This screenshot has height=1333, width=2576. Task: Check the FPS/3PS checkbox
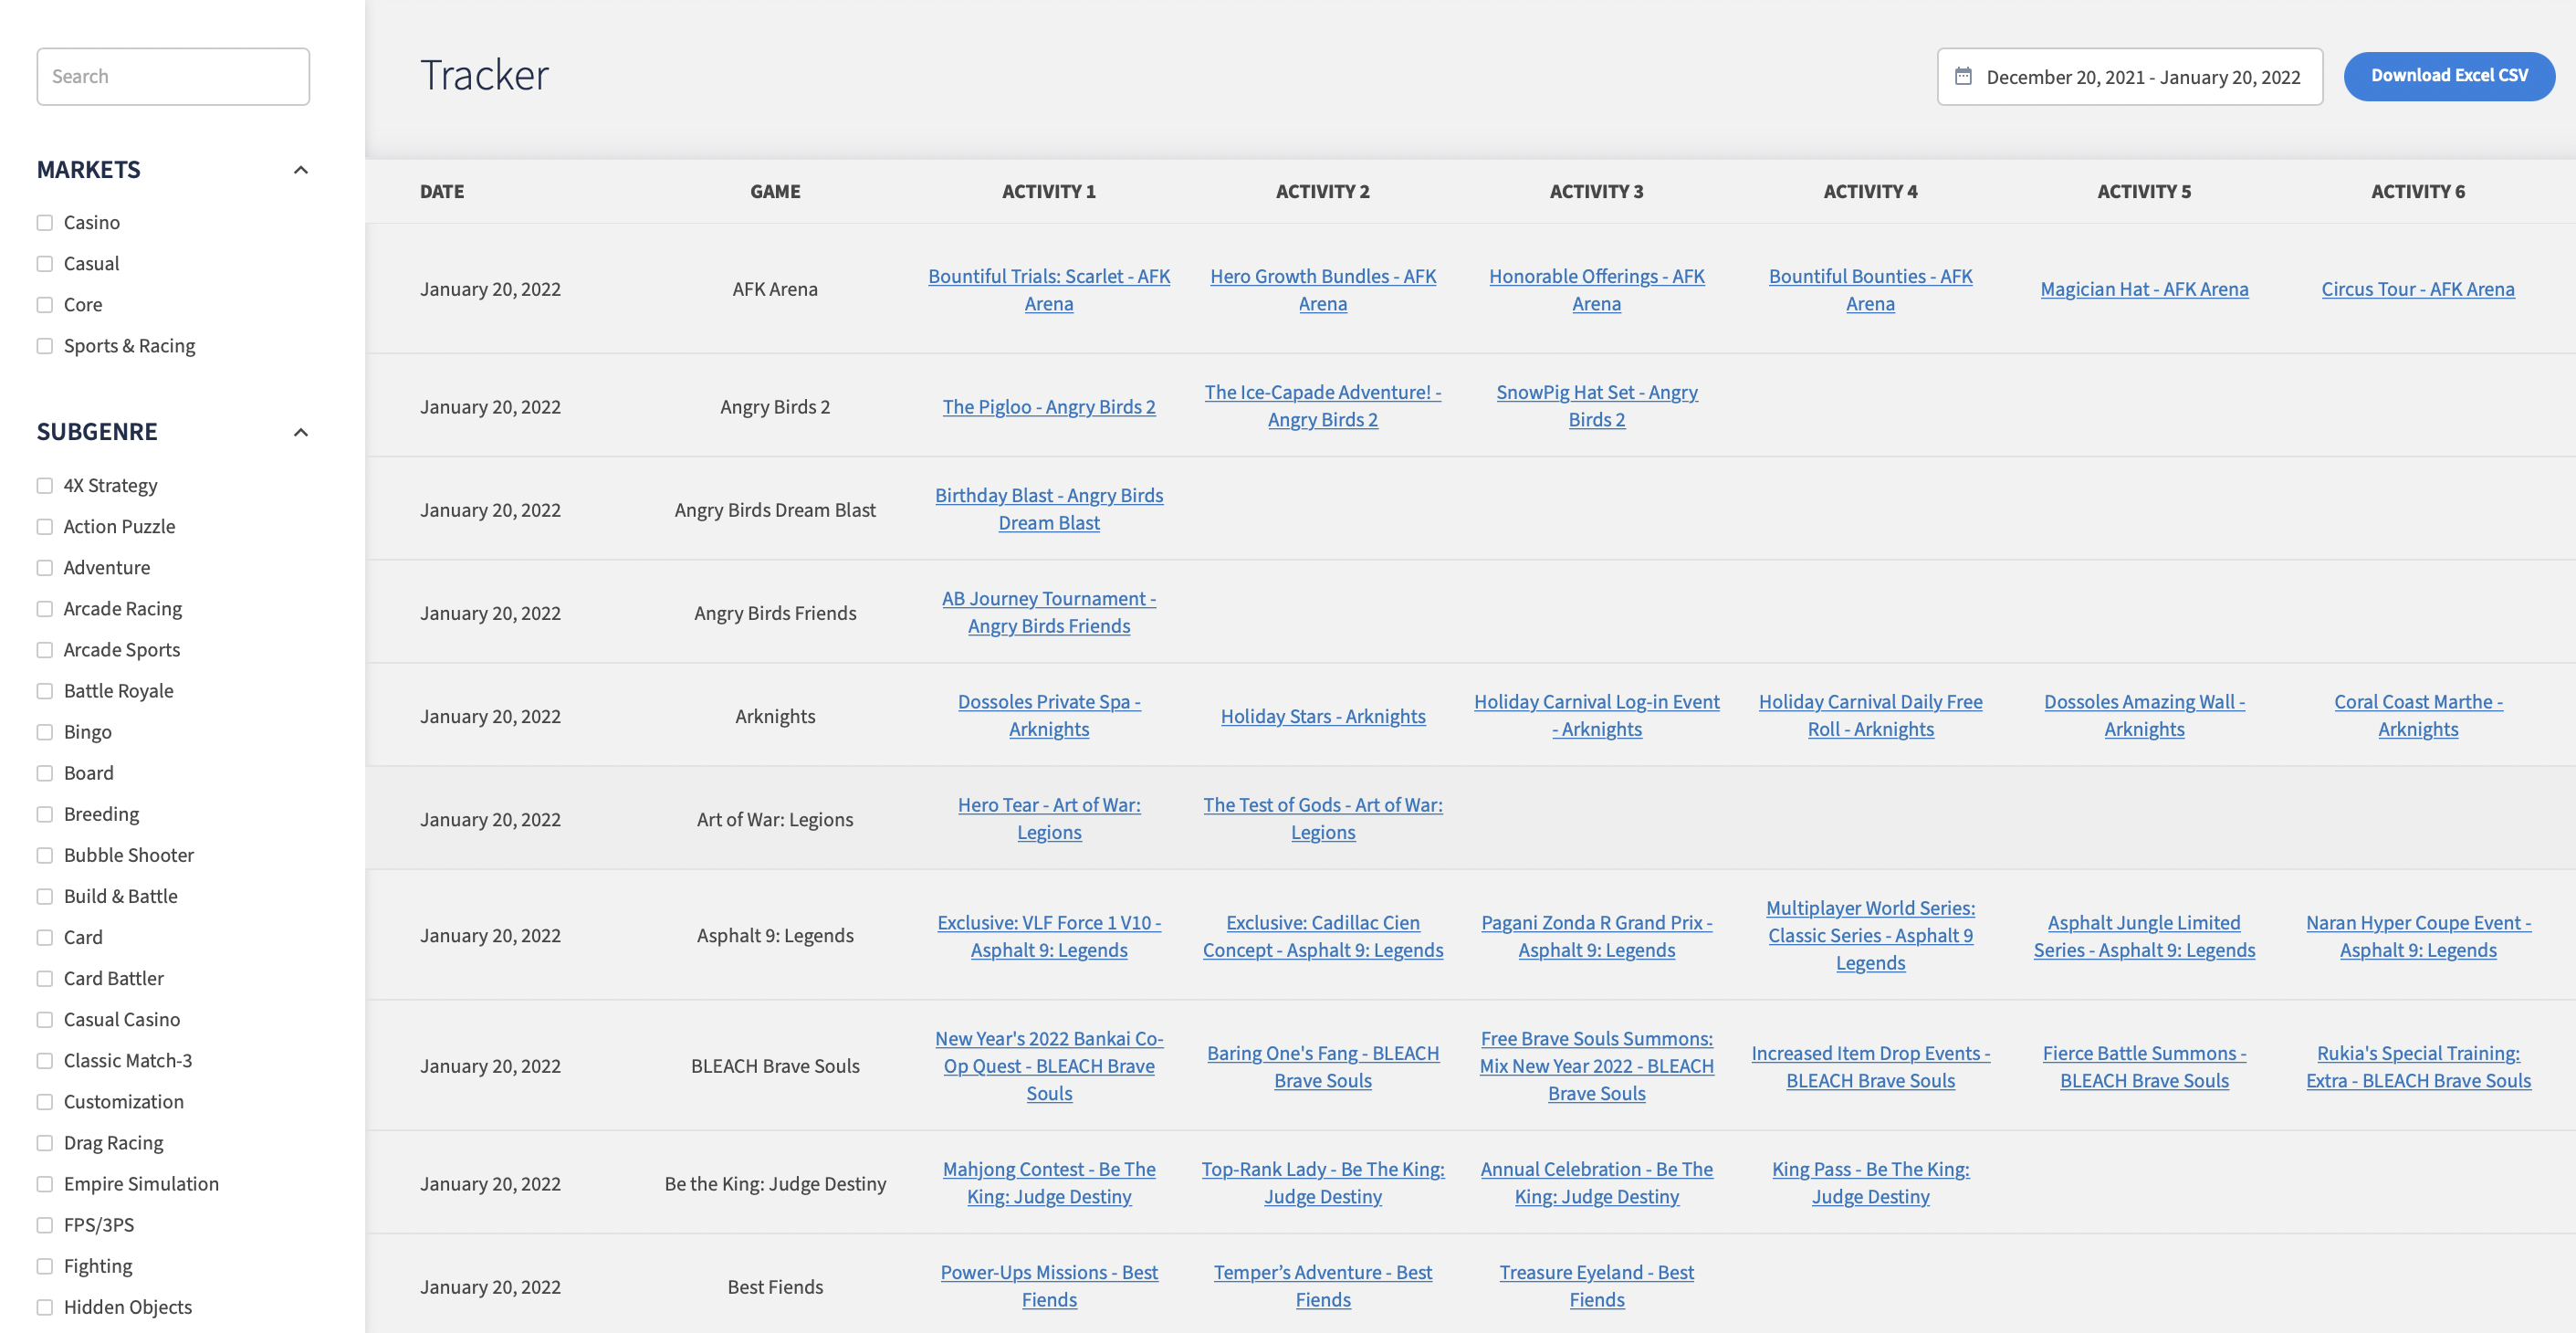pyautogui.click(x=45, y=1225)
